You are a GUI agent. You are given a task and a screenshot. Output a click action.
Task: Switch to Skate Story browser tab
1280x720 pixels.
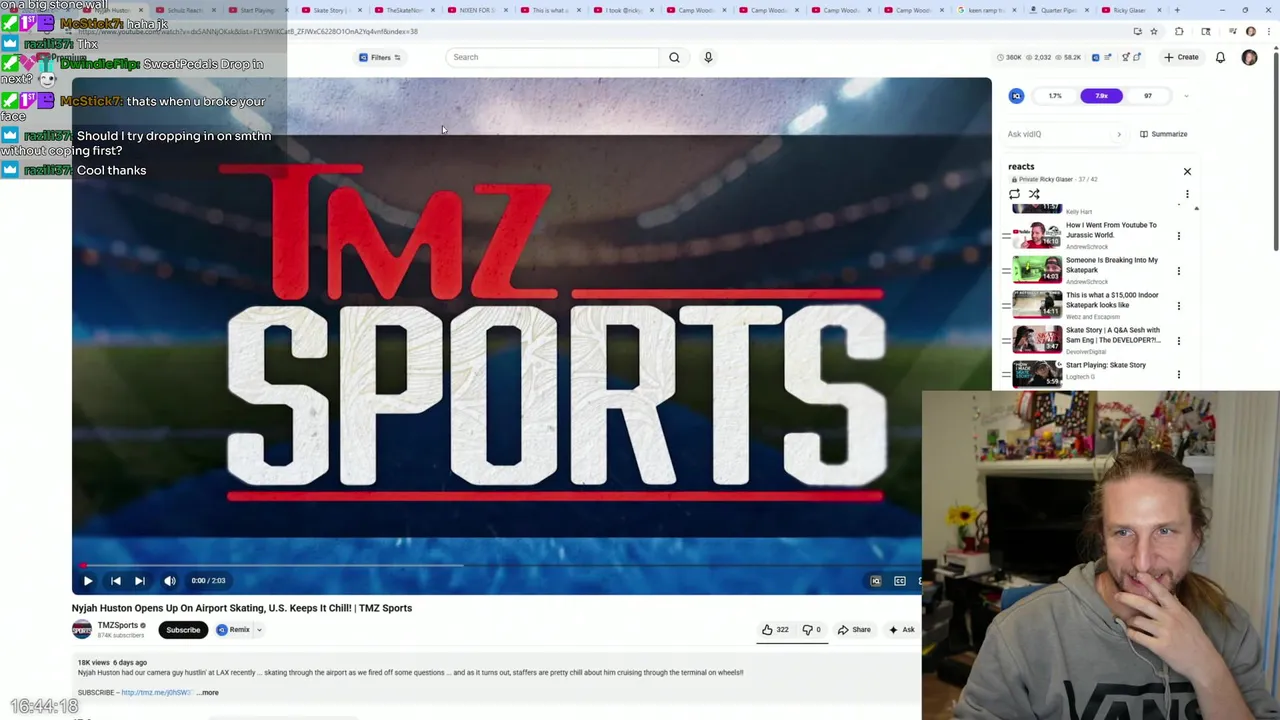(327, 10)
